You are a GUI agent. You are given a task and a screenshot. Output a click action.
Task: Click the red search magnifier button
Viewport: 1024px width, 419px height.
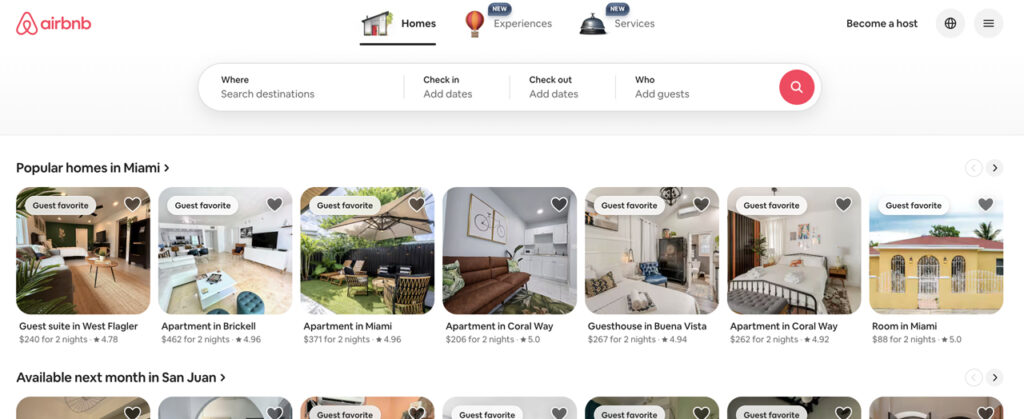pos(796,87)
